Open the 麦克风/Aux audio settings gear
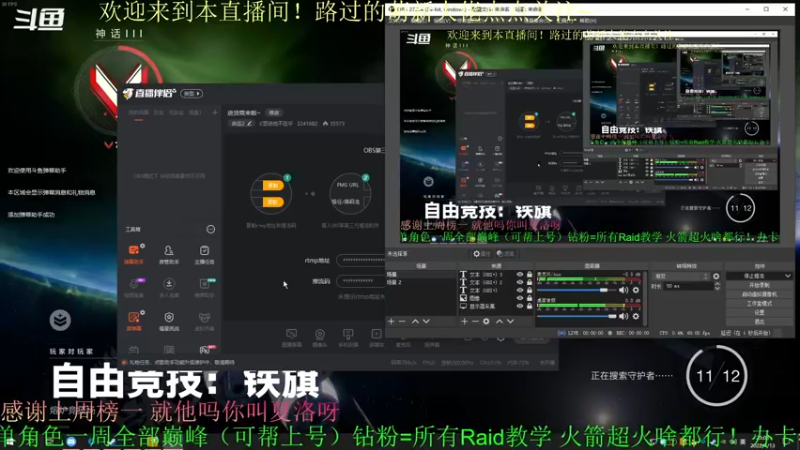 pyautogui.click(x=636, y=290)
